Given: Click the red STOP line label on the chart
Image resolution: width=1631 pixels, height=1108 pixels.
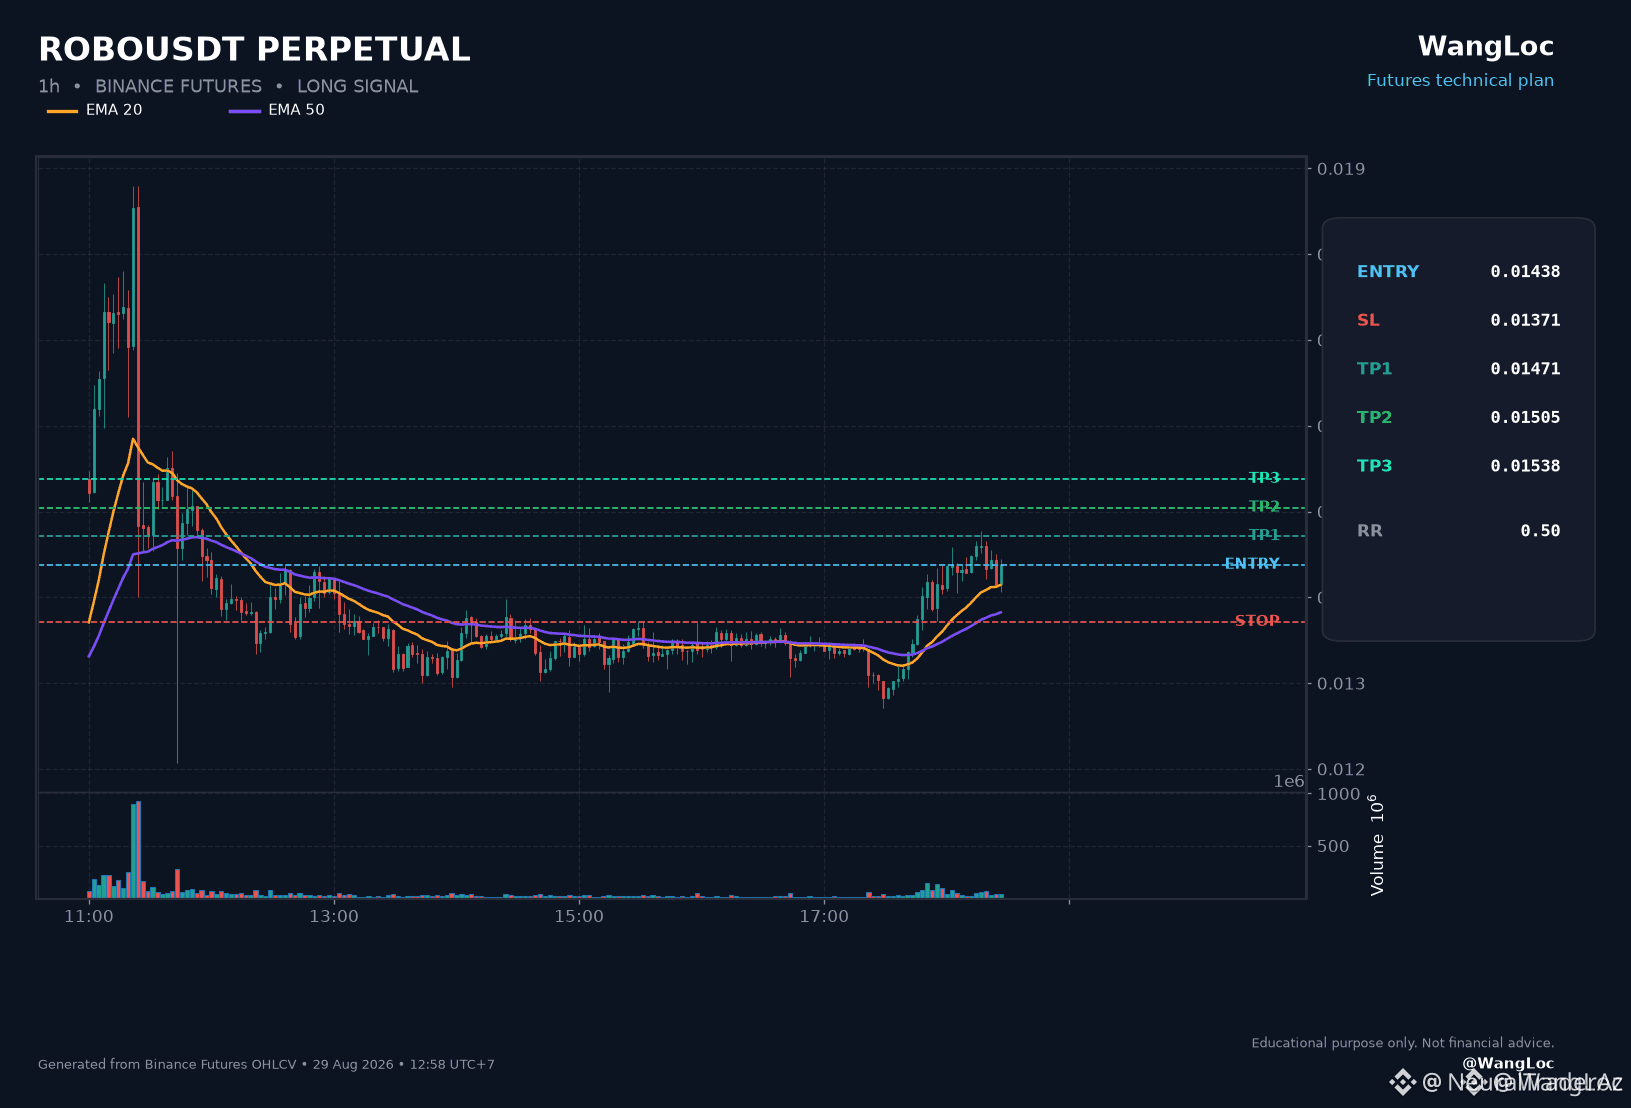Looking at the screenshot, I should point(1257,621).
